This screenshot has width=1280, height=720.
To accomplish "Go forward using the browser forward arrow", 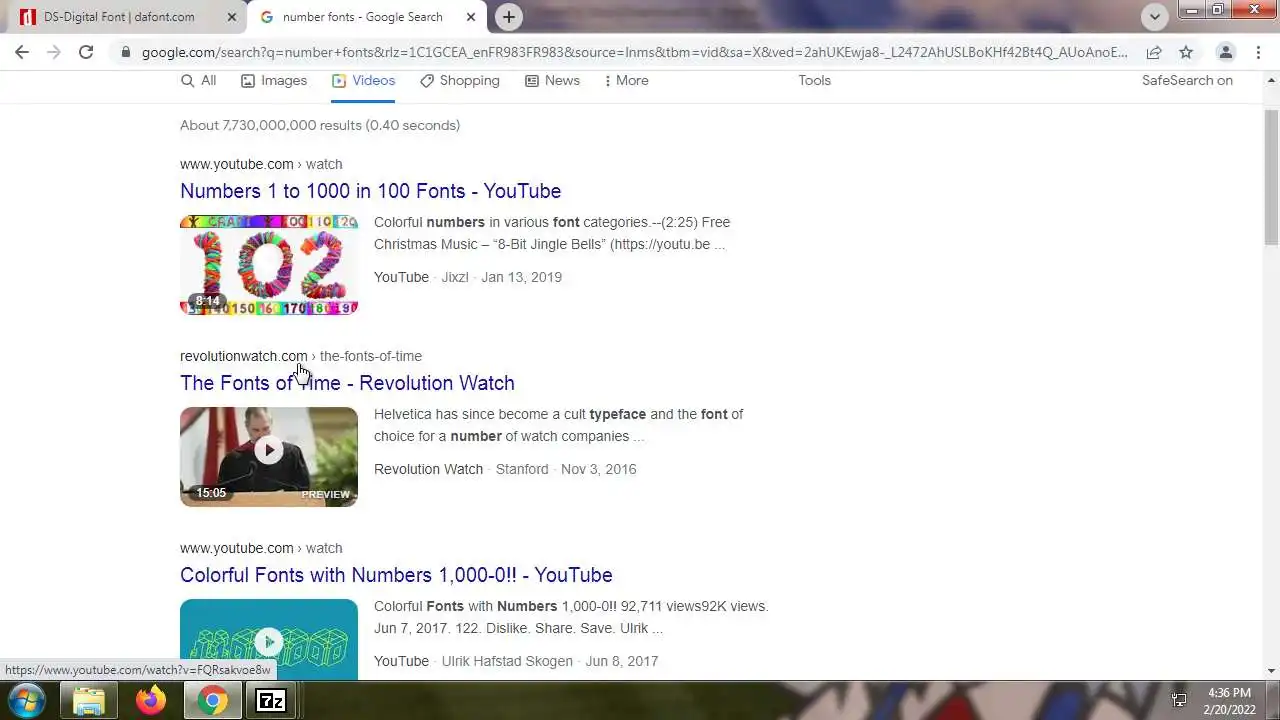I will 54,52.
